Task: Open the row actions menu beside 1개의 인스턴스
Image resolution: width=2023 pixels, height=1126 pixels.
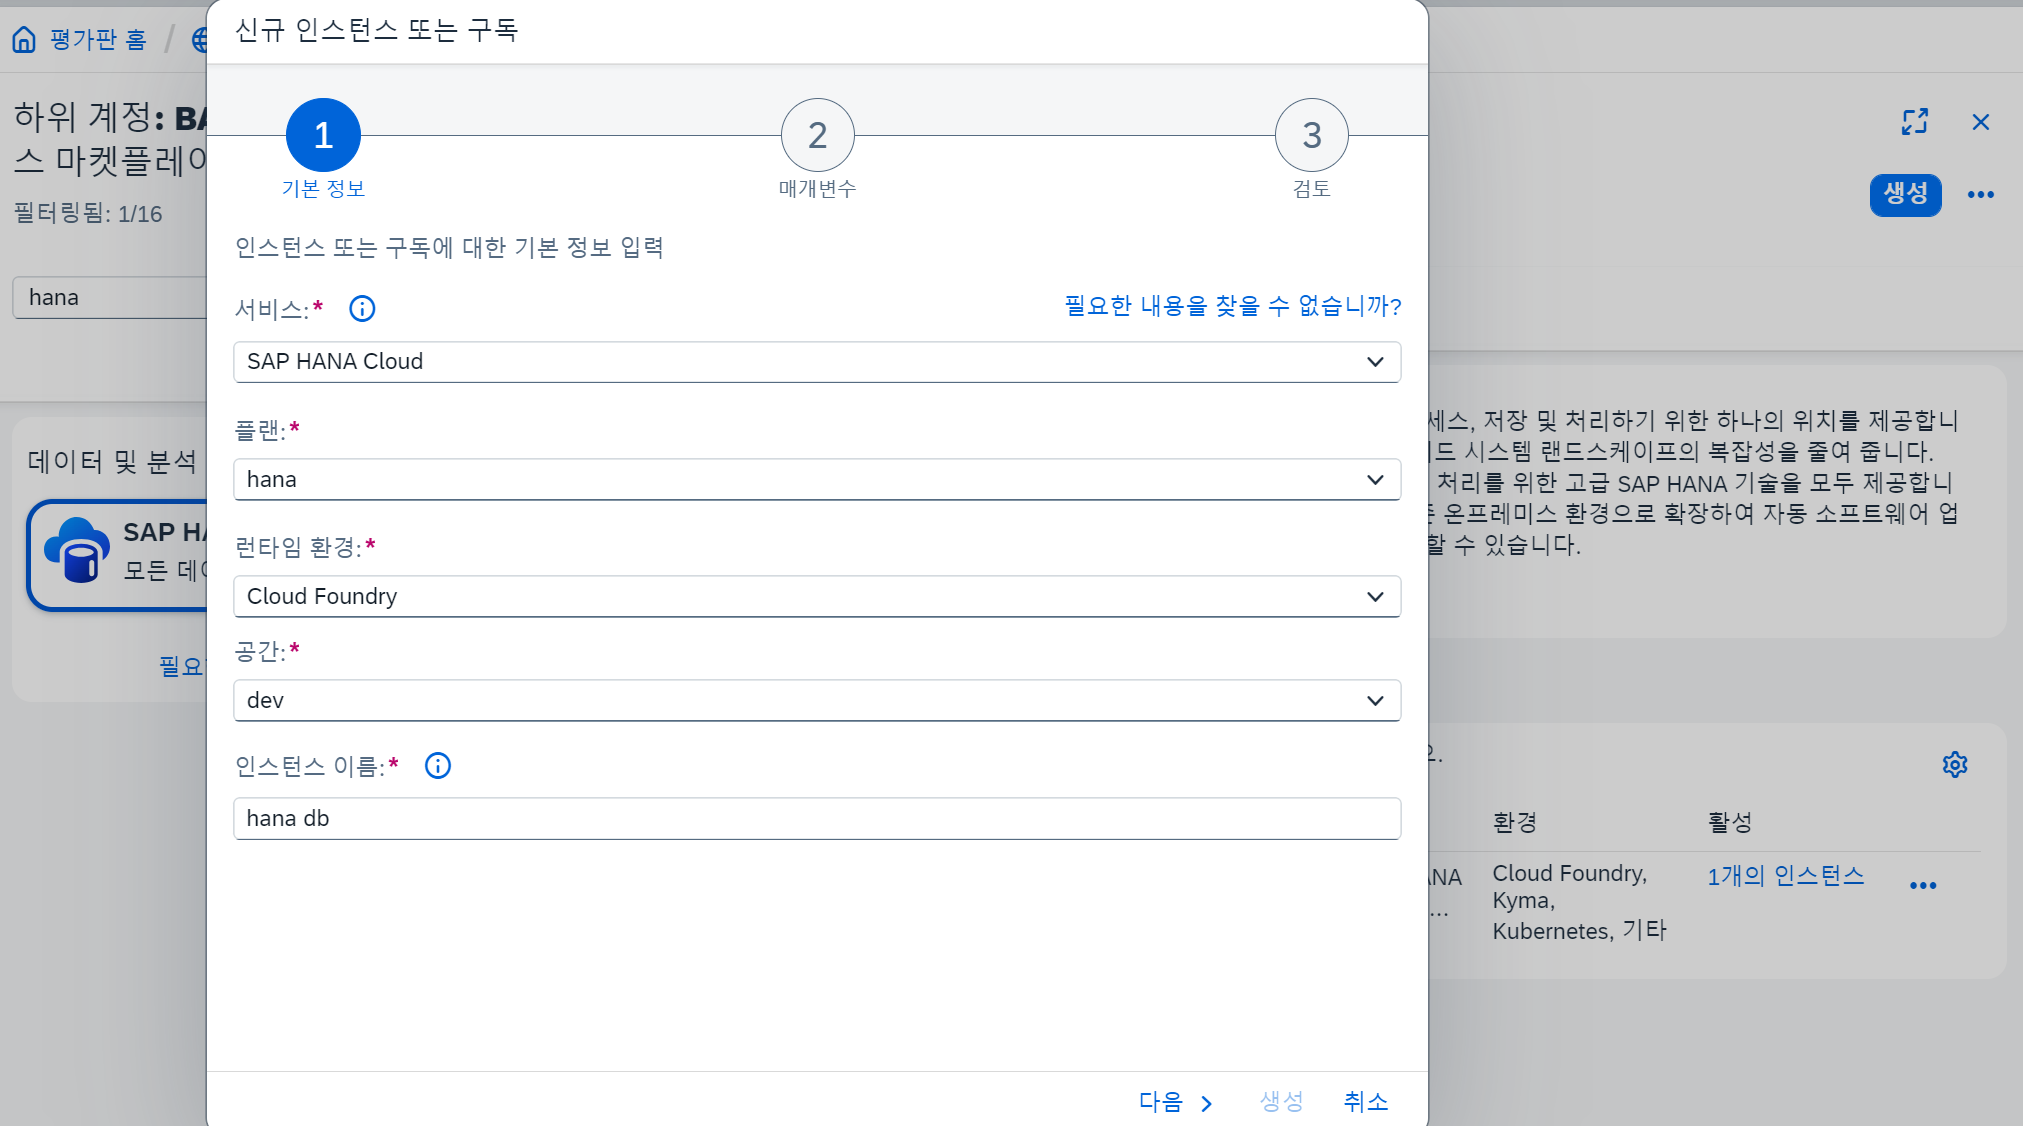Action: 1922,886
